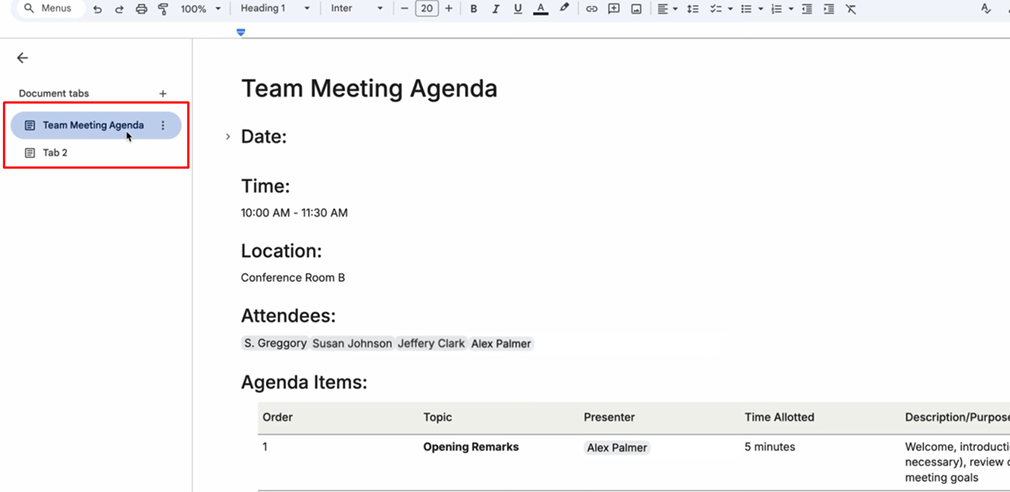
Task: Click the back arrow in the sidebar
Action: 22,58
